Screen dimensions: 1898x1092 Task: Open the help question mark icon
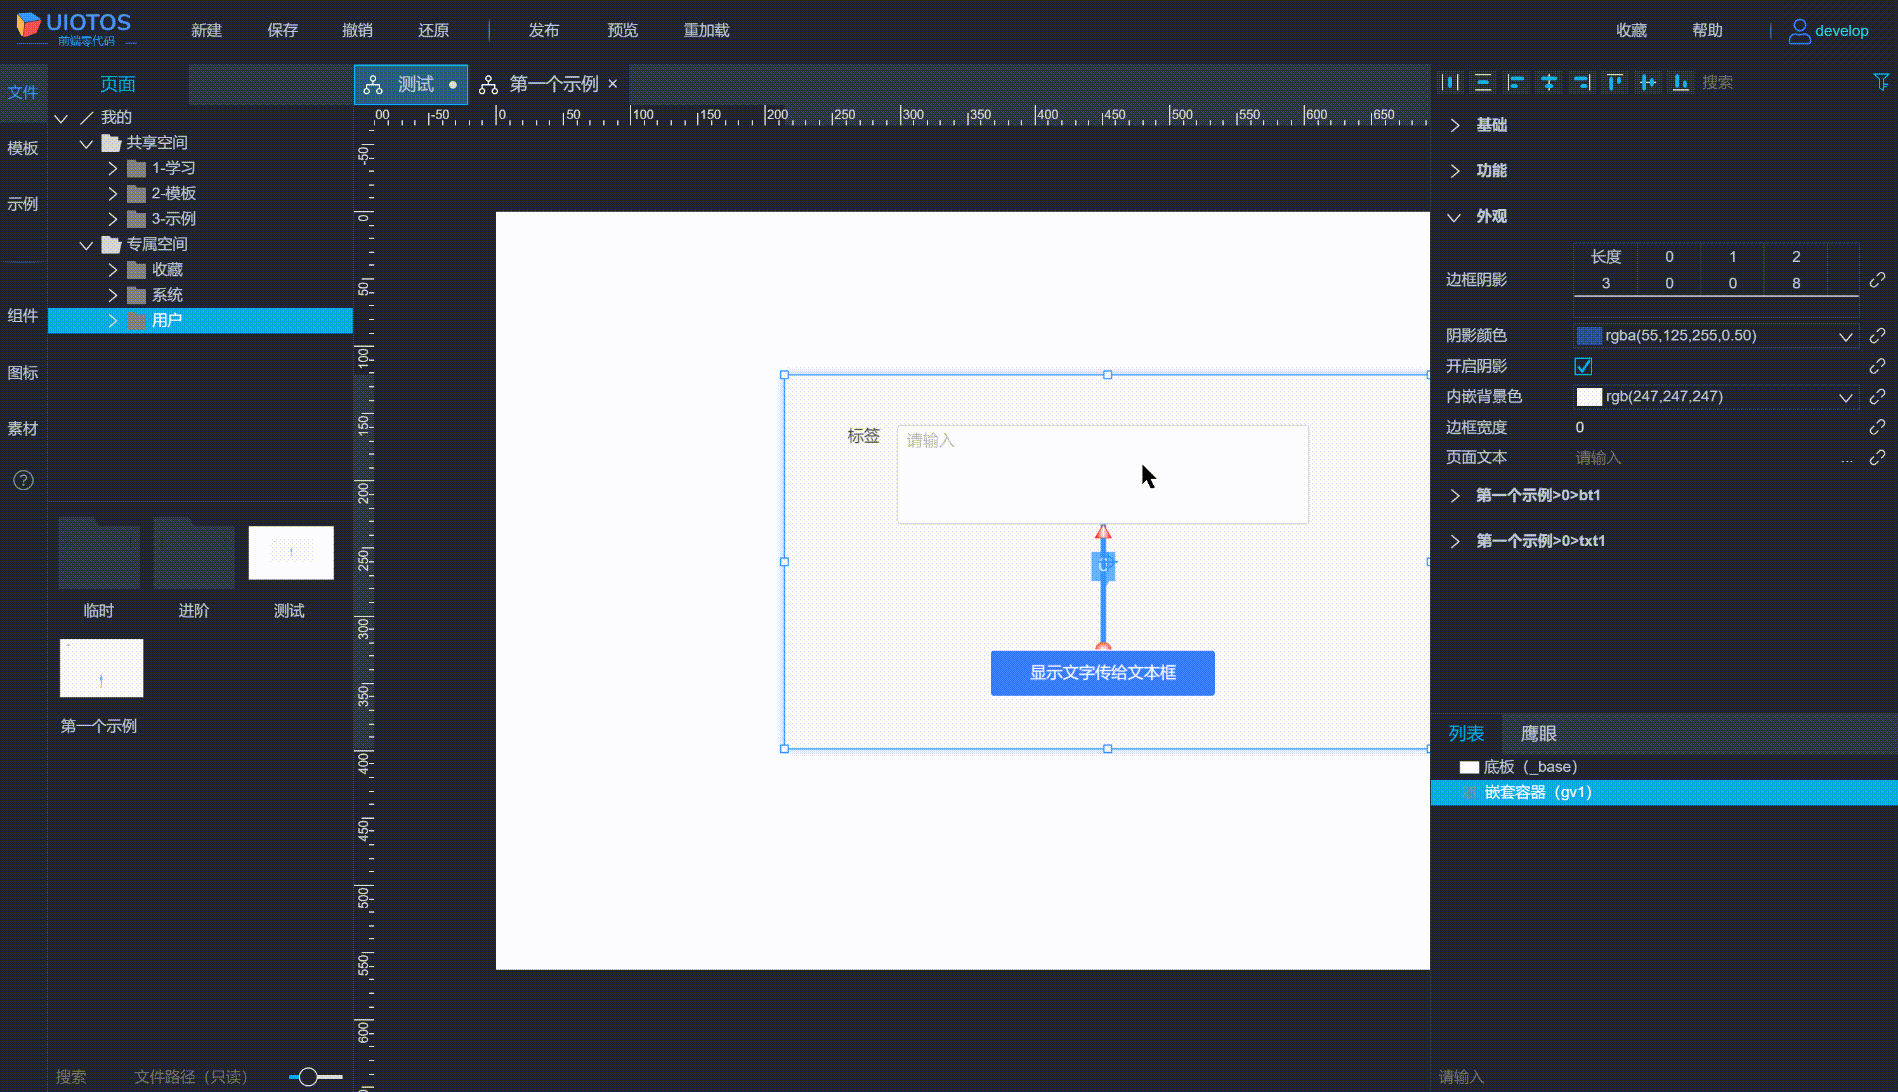[23, 481]
